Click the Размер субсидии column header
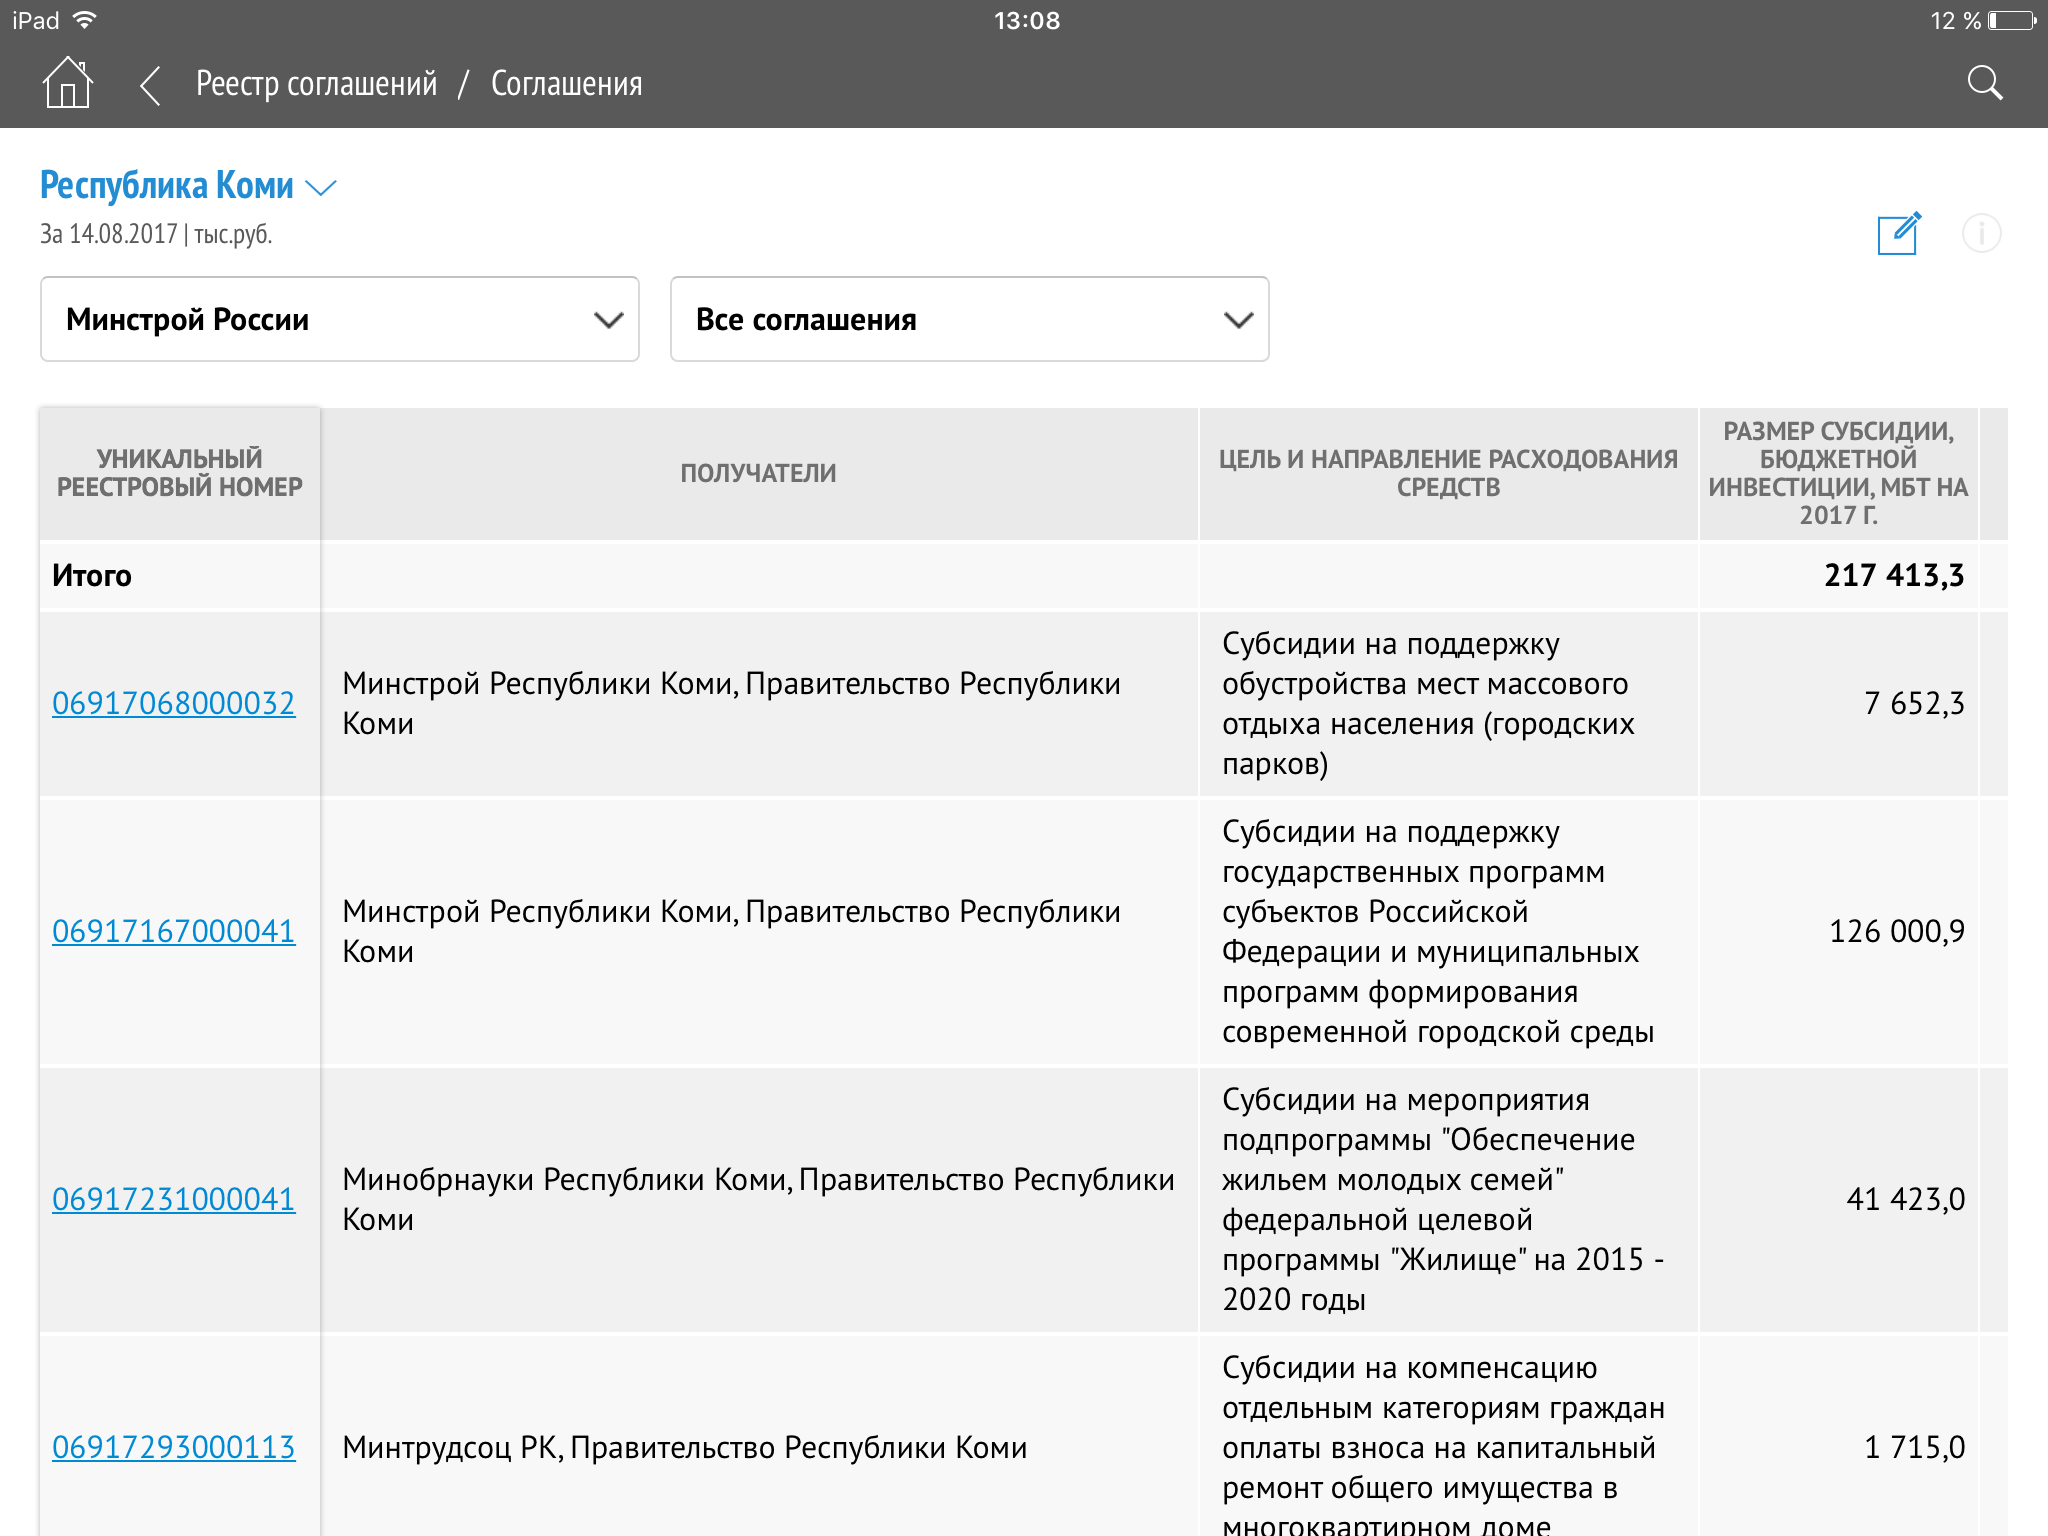Viewport: 2048px width, 1536px height. click(x=1837, y=473)
